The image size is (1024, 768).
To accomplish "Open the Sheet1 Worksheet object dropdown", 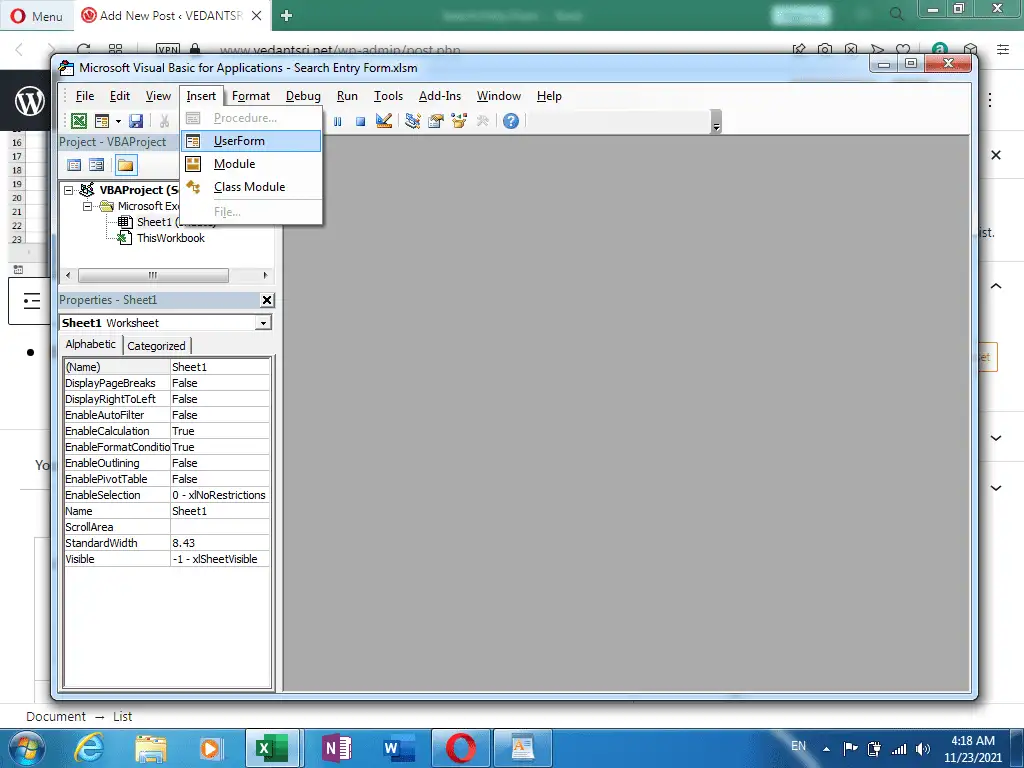I will (x=263, y=323).
